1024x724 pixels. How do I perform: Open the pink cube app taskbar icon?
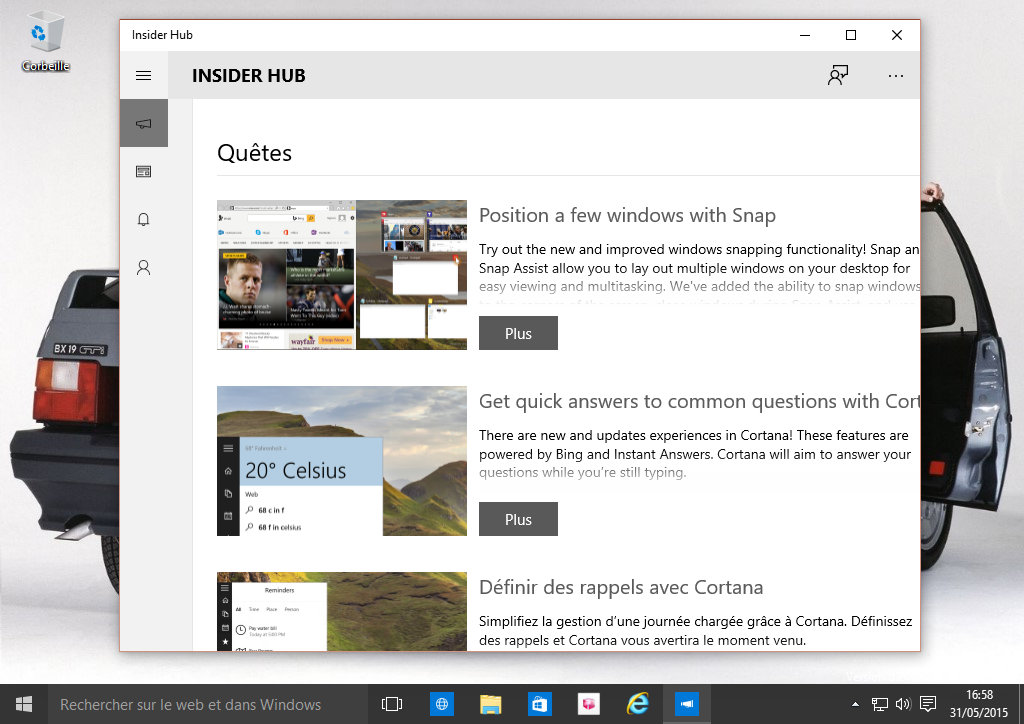(588, 704)
